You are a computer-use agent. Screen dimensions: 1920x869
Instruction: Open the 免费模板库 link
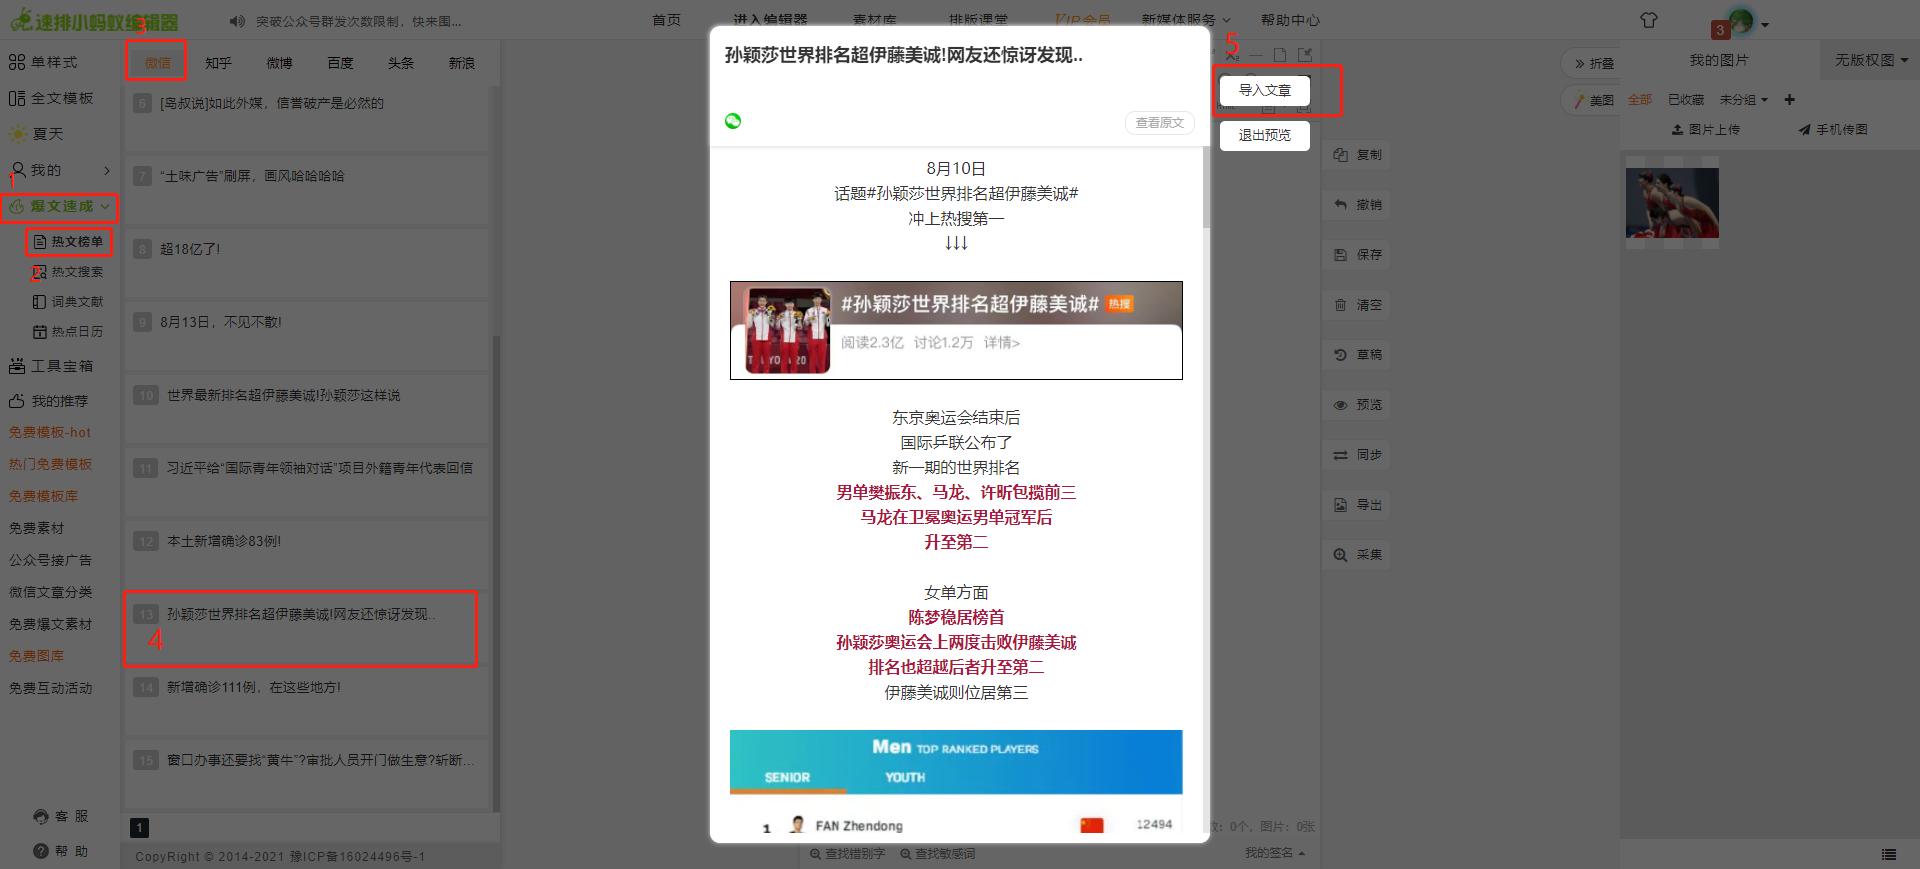(43, 496)
